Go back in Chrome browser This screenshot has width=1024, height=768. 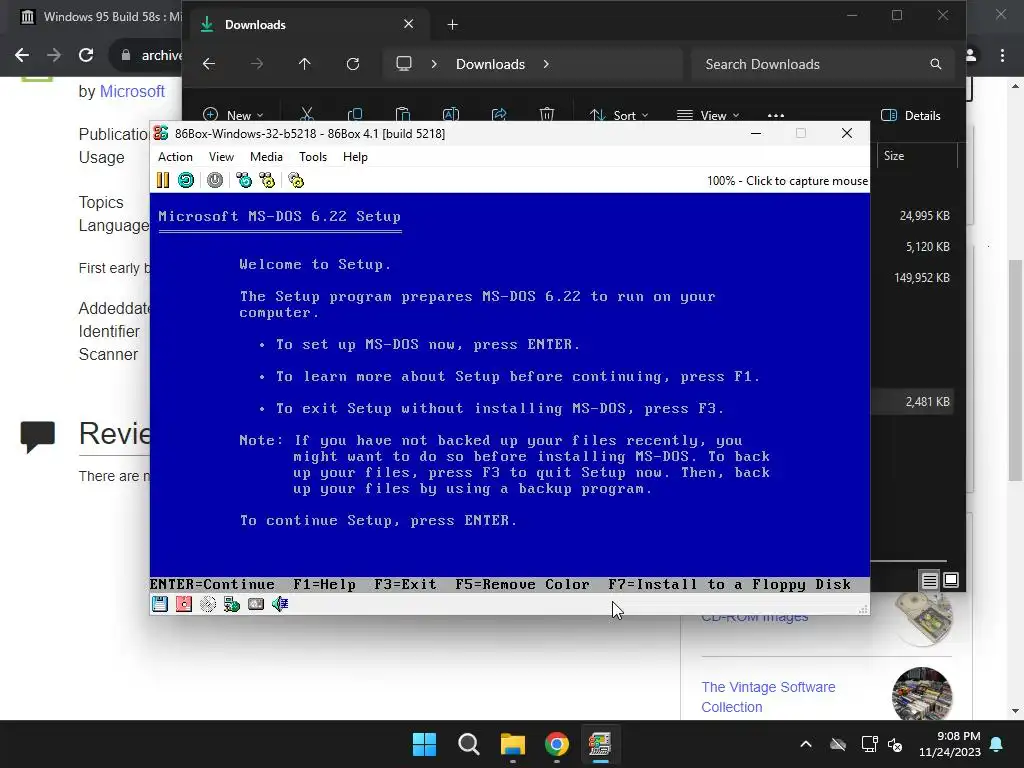click(x=22, y=56)
